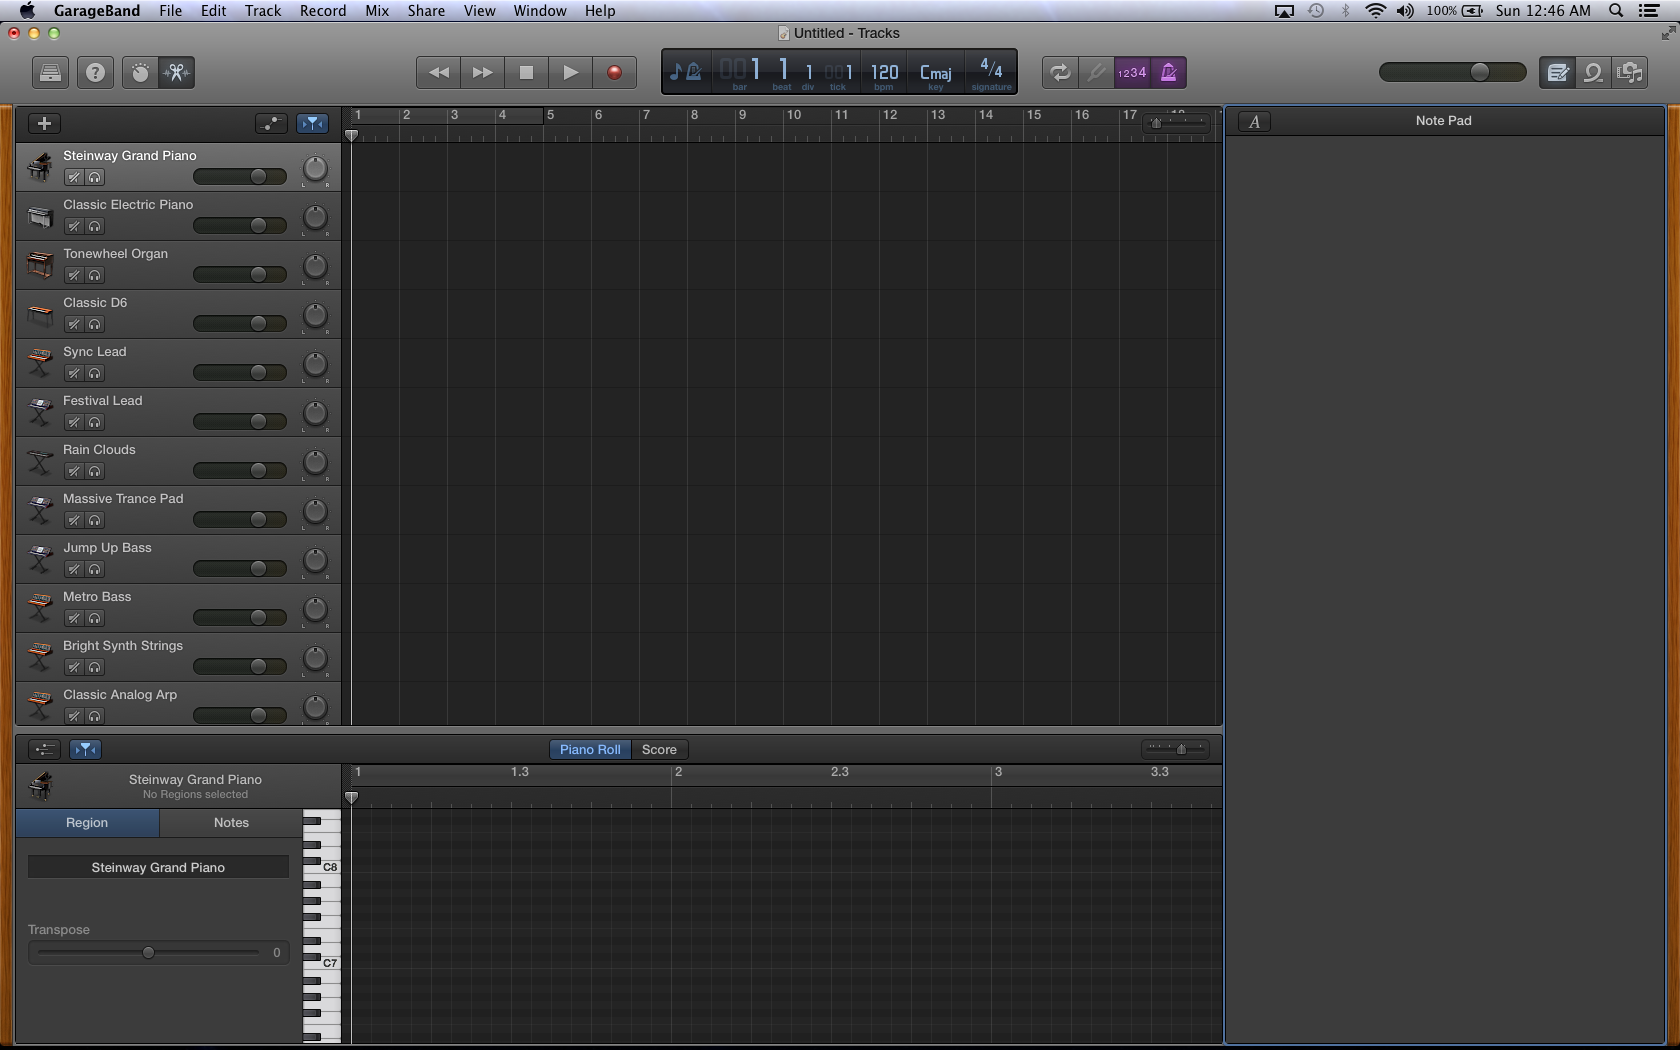The width and height of the screenshot is (1680, 1050).
Task: Click the Steinway Grand Piano region name field
Action: pos(158,867)
